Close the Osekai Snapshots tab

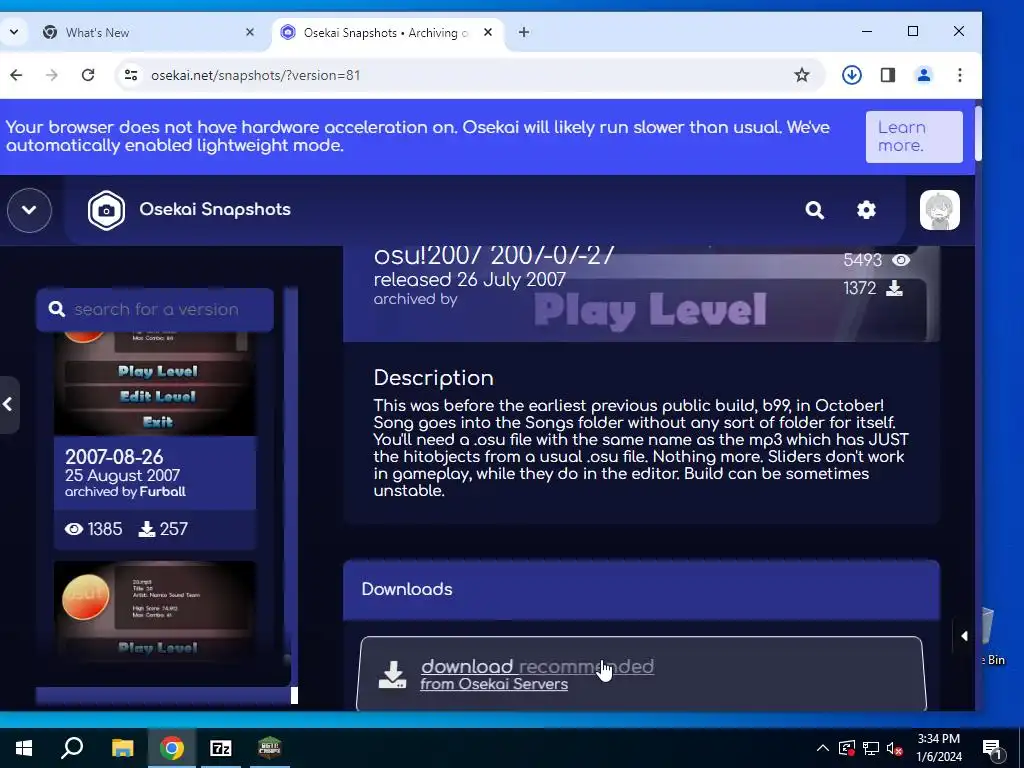(x=488, y=32)
